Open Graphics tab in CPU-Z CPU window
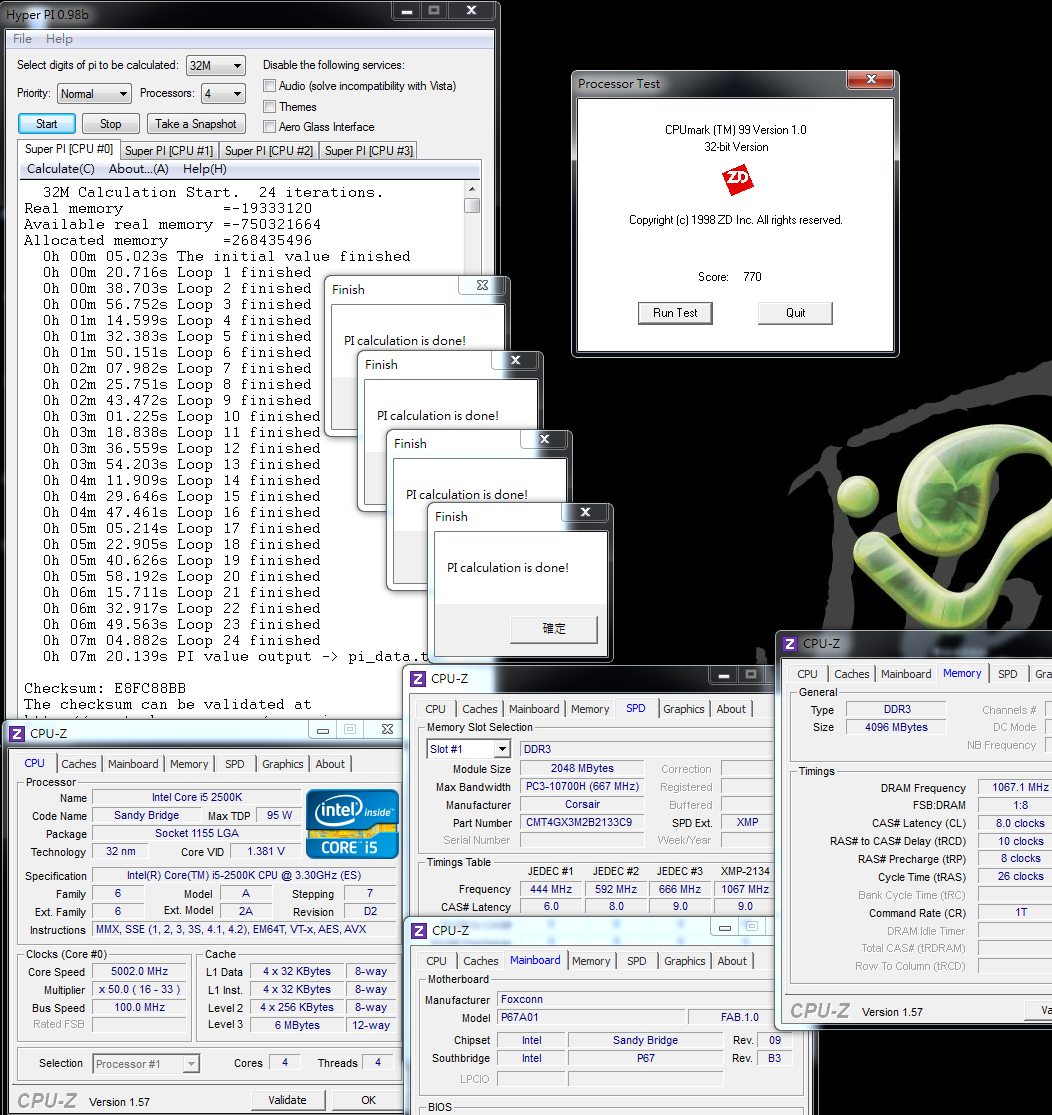1052x1115 pixels. [x=282, y=764]
